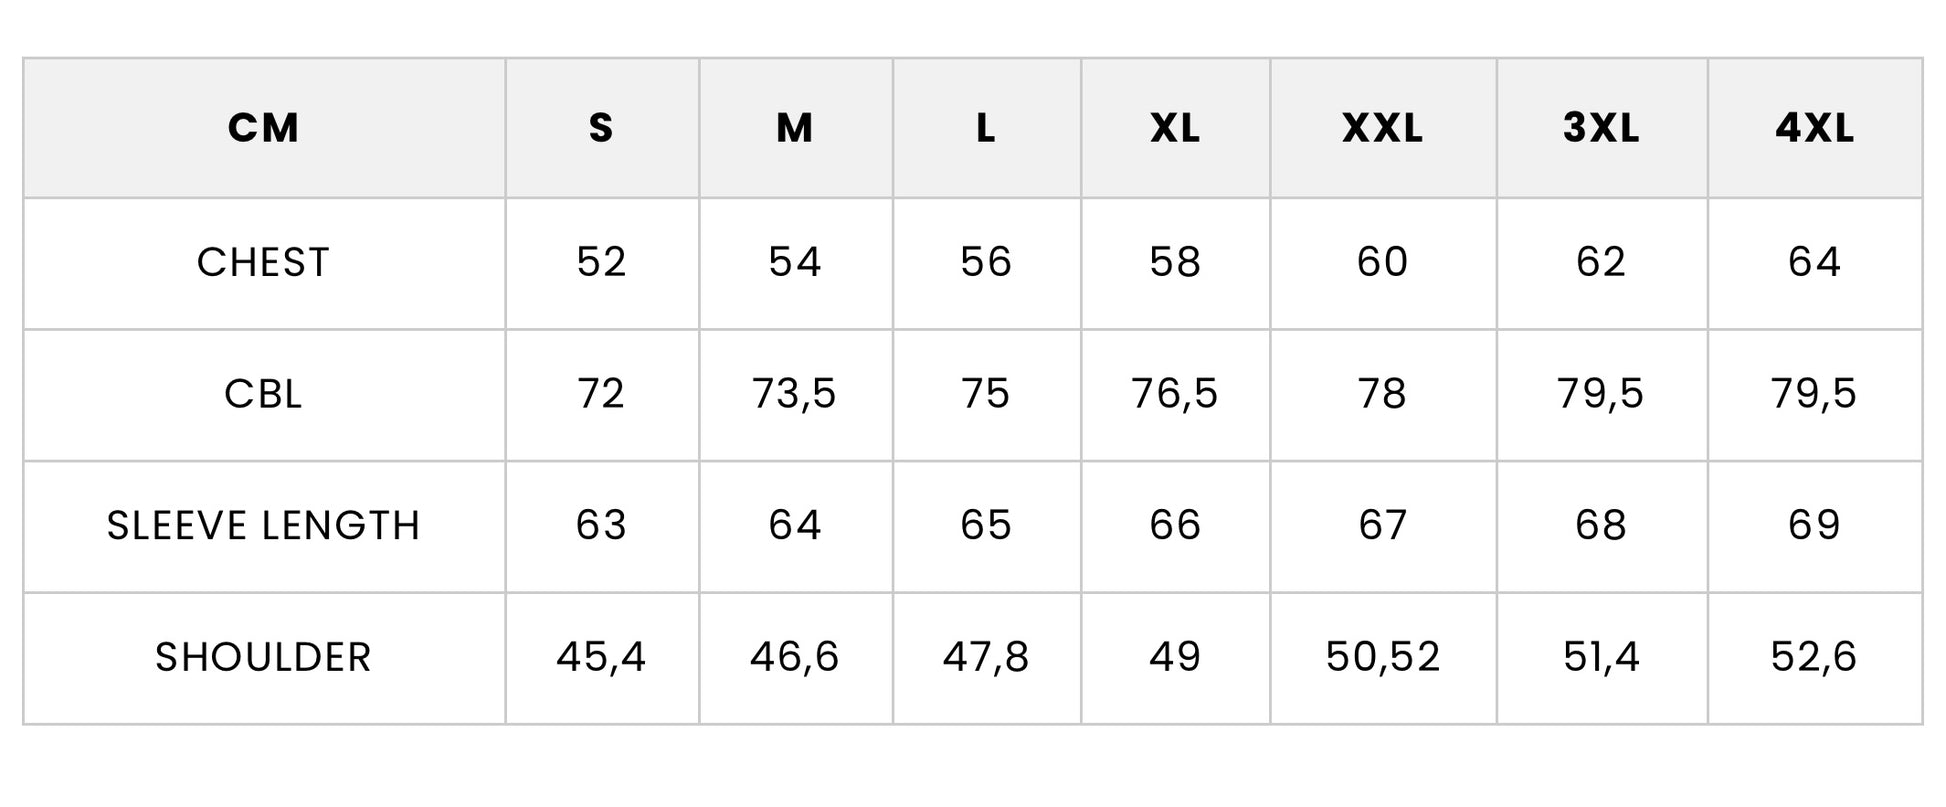Select the CBL row label

[263, 394]
